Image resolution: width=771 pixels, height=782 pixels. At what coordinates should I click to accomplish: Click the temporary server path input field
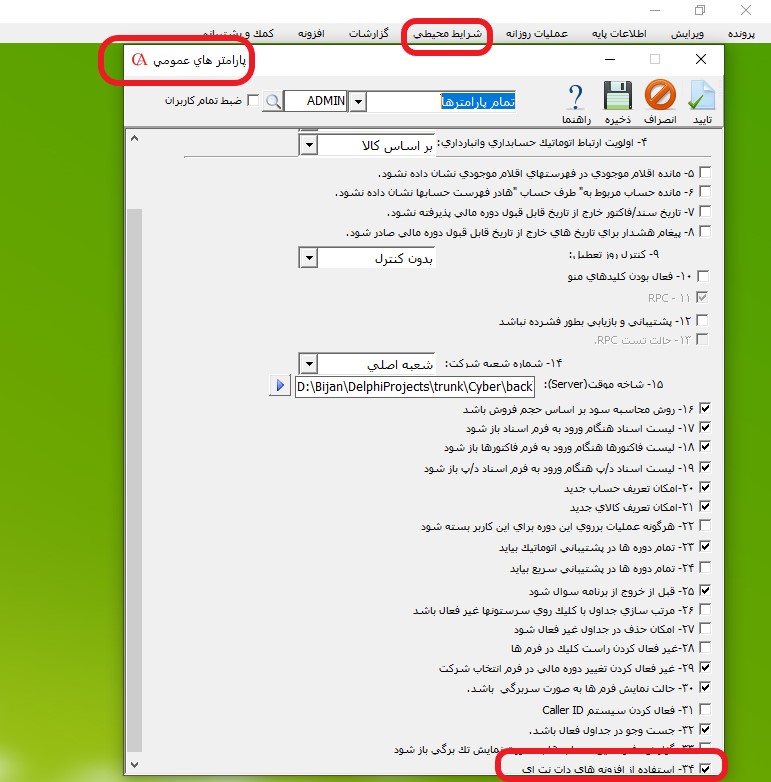(x=415, y=386)
